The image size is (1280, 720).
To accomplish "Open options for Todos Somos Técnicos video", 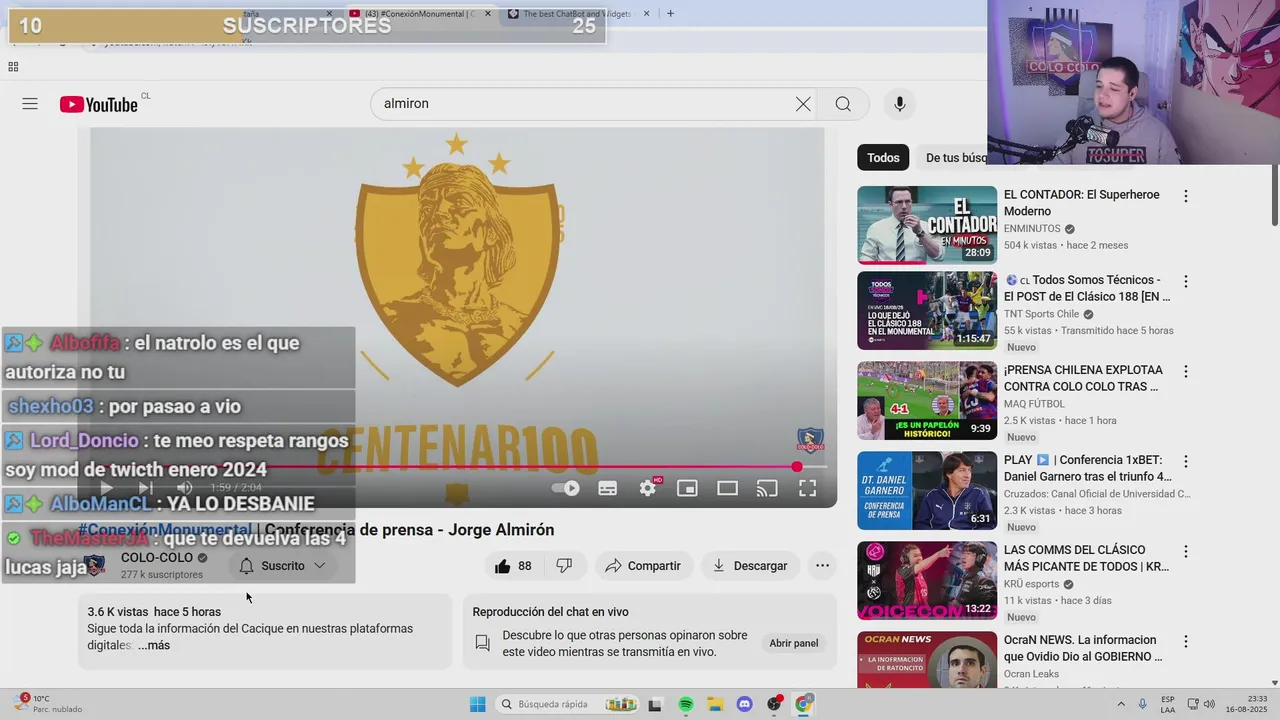I will (1186, 282).
